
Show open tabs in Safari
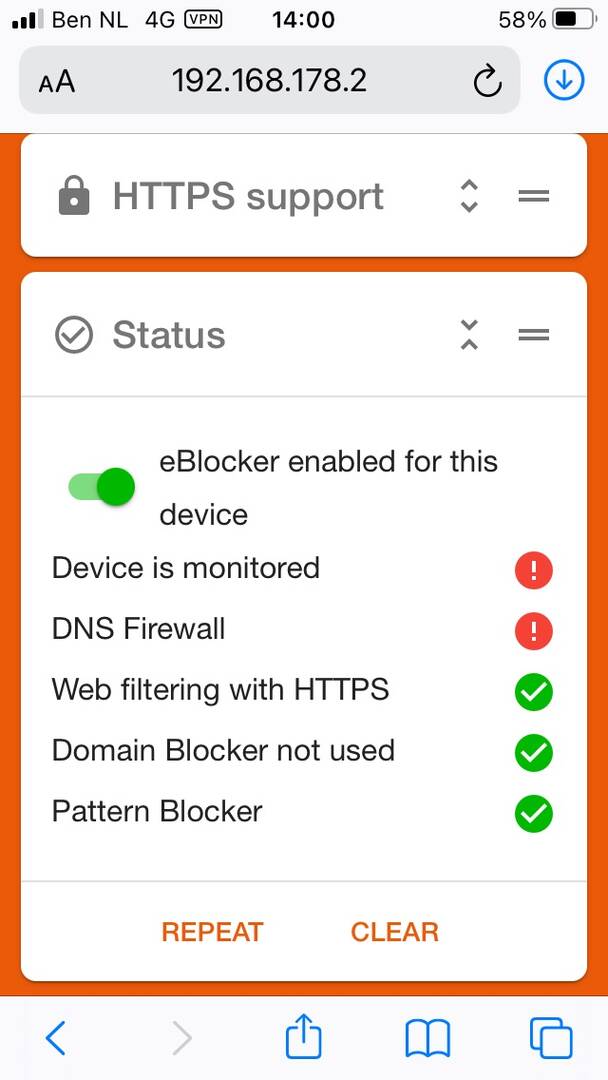(551, 1038)
